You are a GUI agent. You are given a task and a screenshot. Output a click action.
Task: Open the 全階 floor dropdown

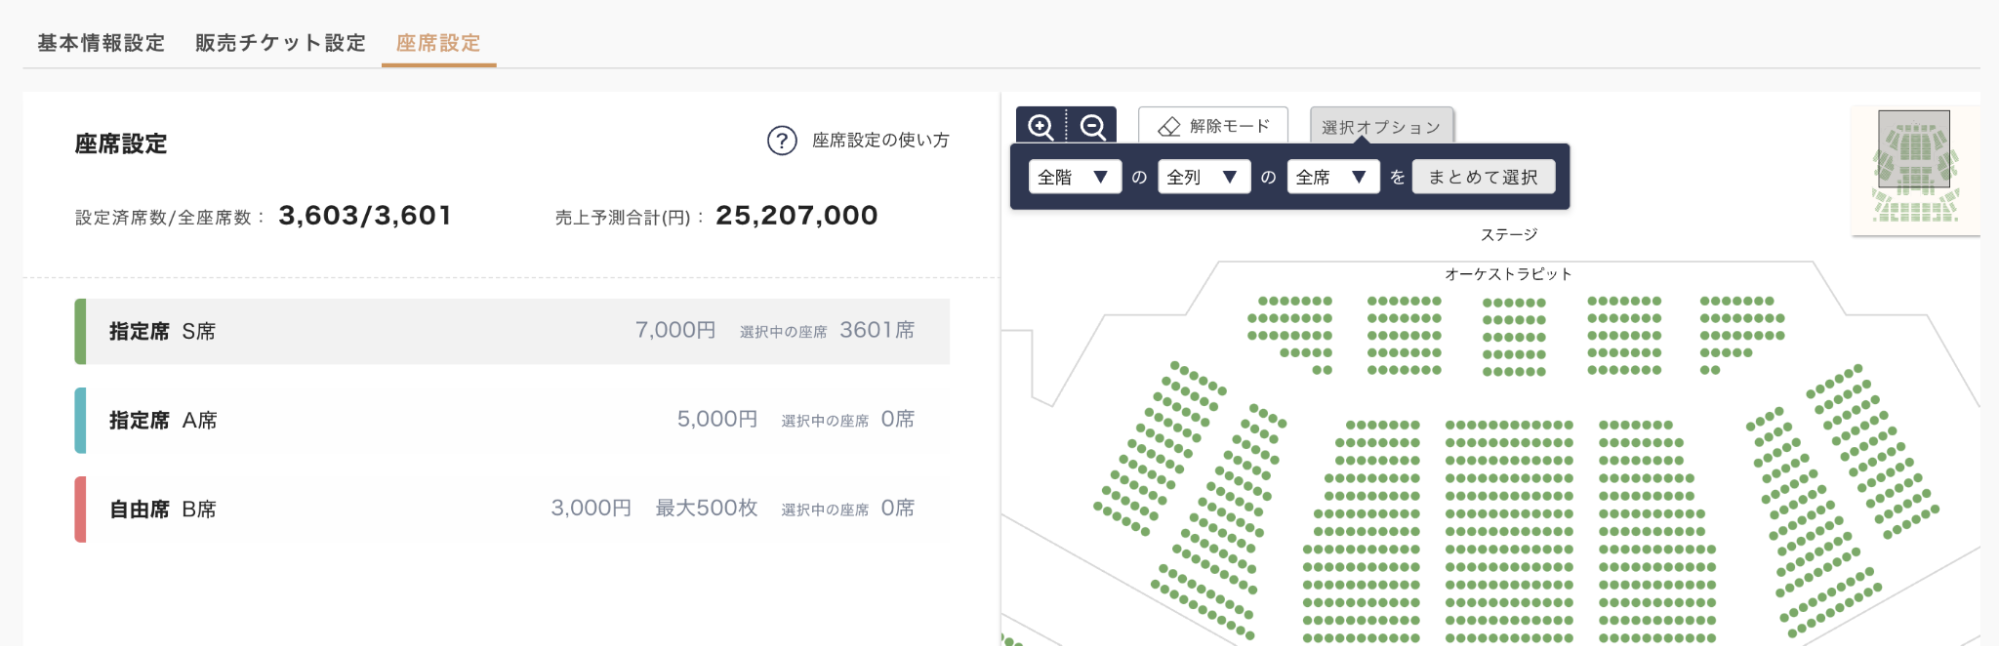pyautogui.click(x=1074, y=177)
